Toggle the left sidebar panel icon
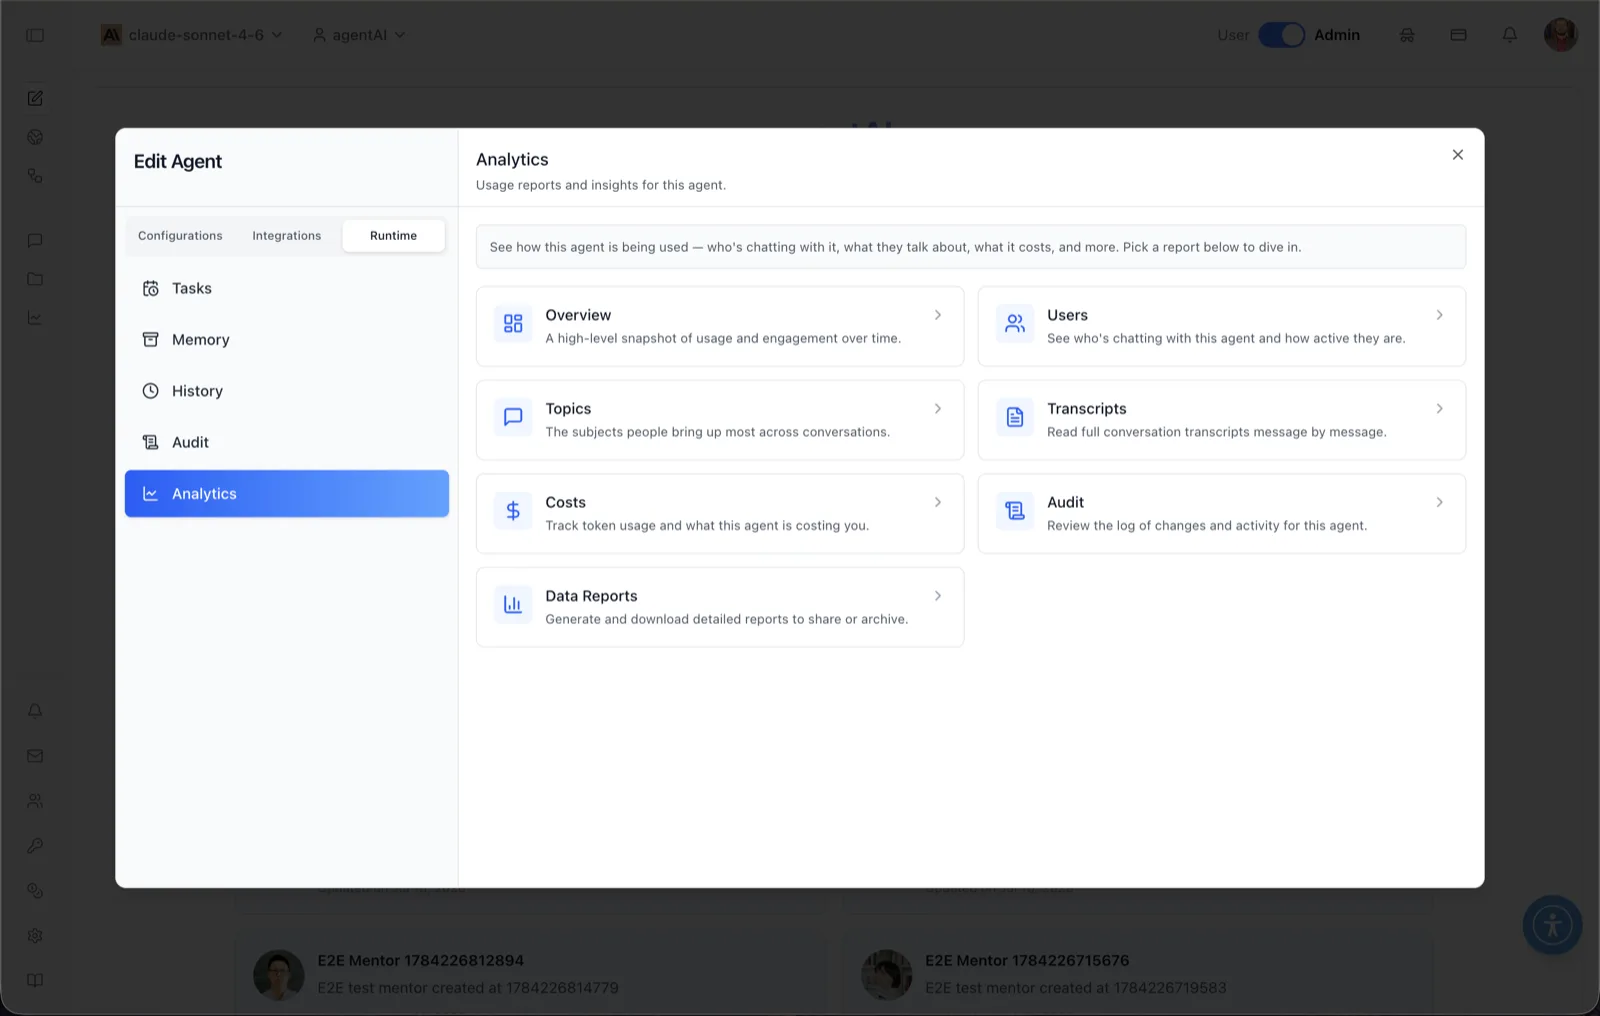1600x1016 pixels. pyautogui.click(x=35, y=35)
